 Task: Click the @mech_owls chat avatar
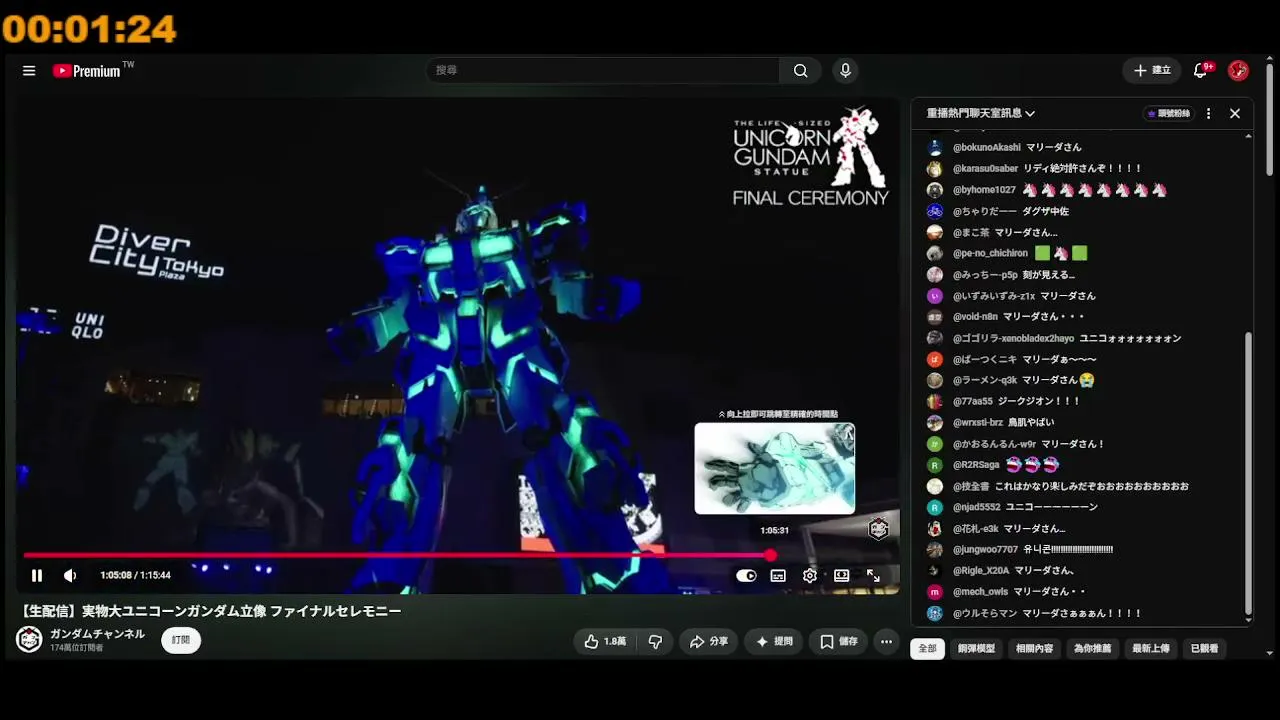click(x=935, y=592)
